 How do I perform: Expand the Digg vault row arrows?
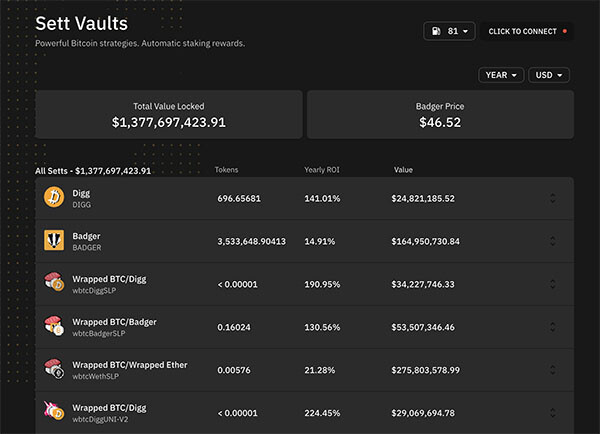pyautogui.click(x=553, y=198)
